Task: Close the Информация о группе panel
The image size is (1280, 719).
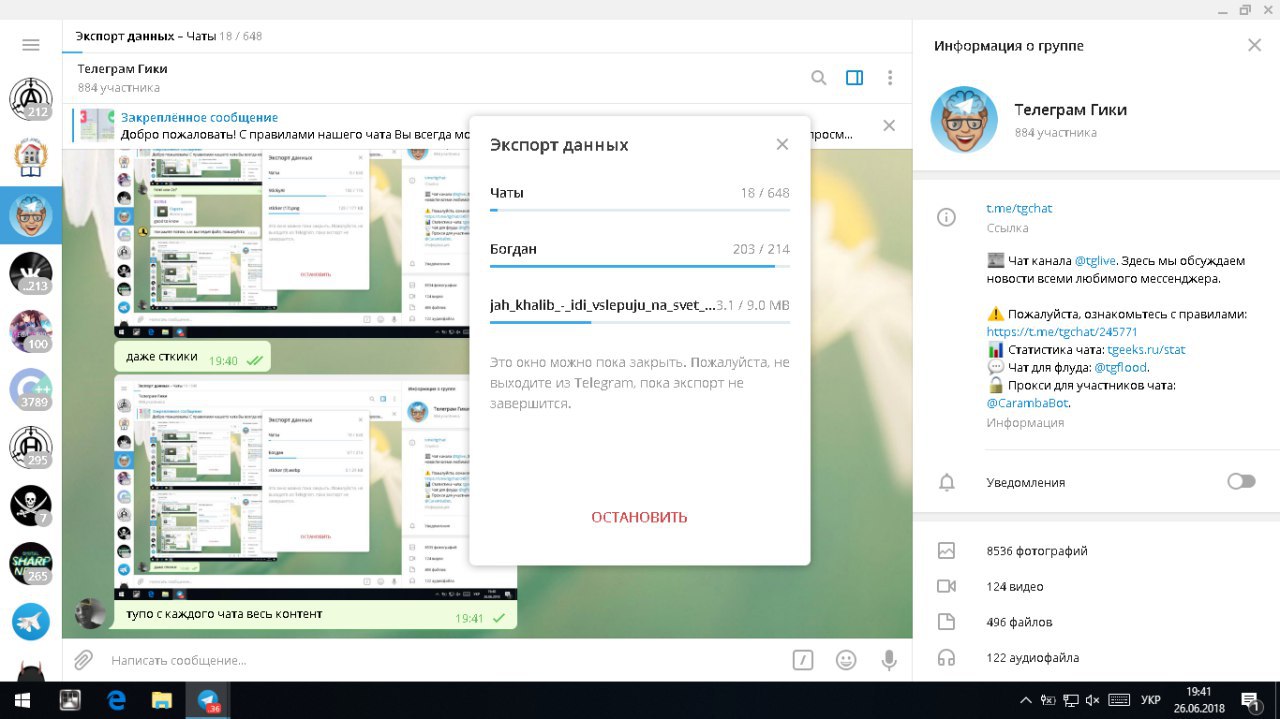Action: [1254, 45]
